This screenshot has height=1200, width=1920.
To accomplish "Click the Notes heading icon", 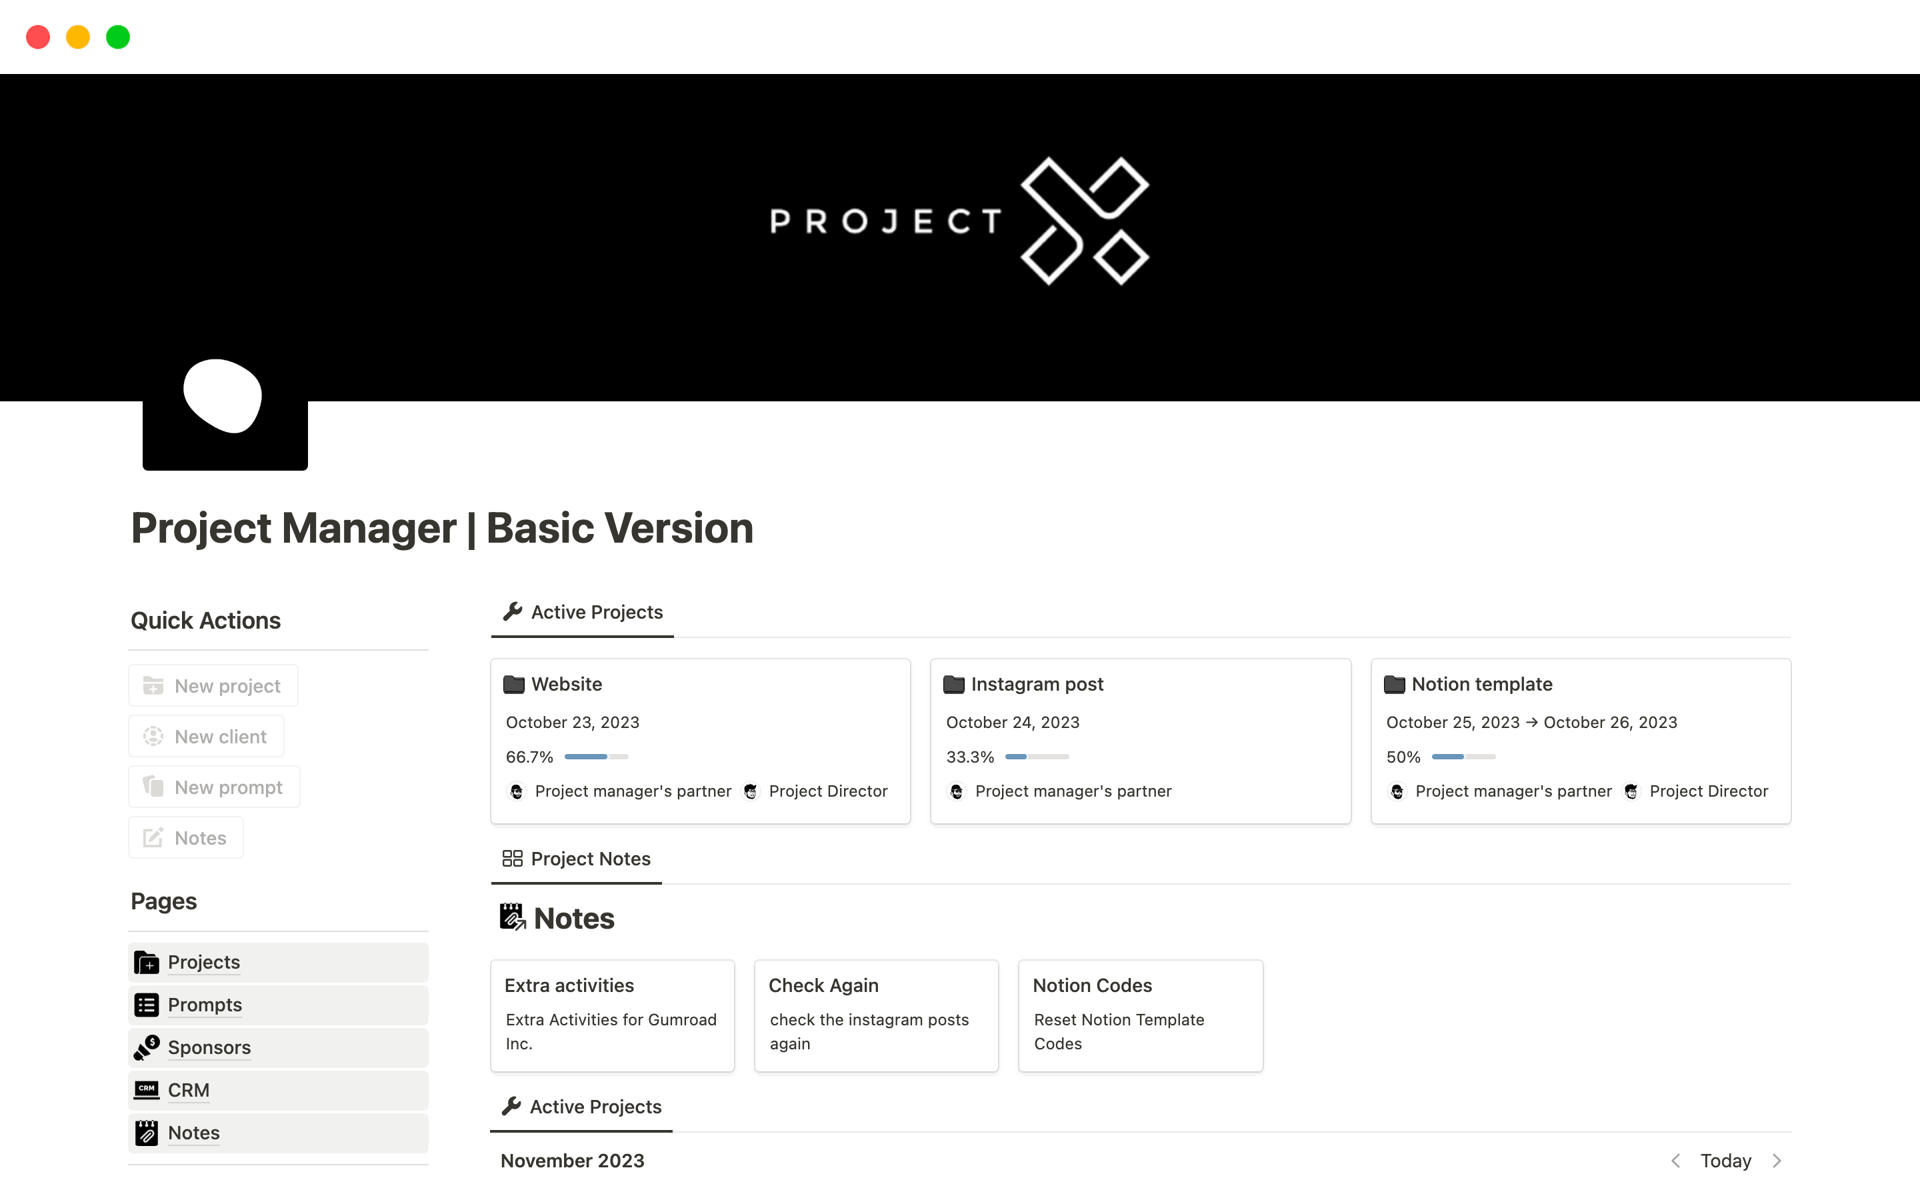I will coord(513,917).
